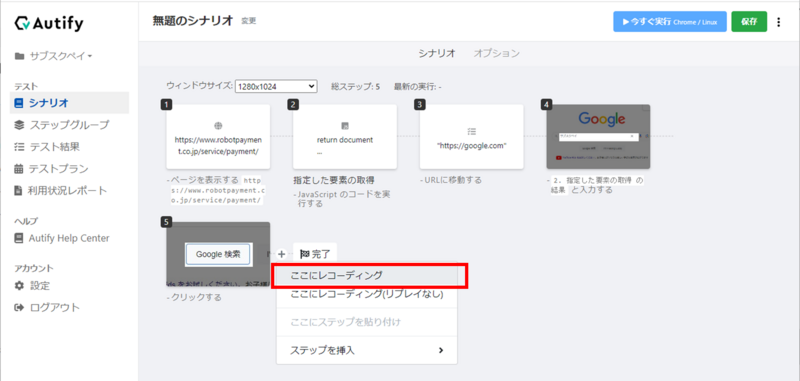Click the globe icon in step 1

[218, 125]
